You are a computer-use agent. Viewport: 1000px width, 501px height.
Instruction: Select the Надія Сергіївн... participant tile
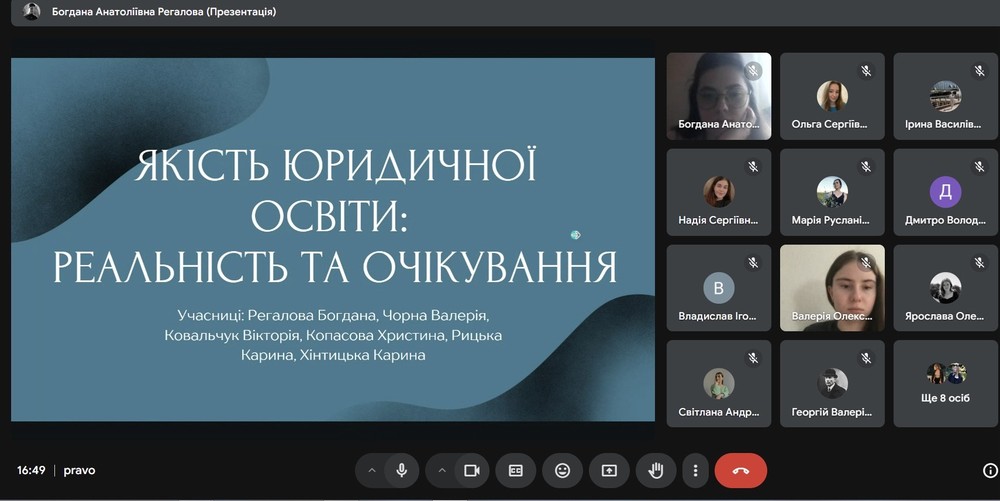point(719,192)
